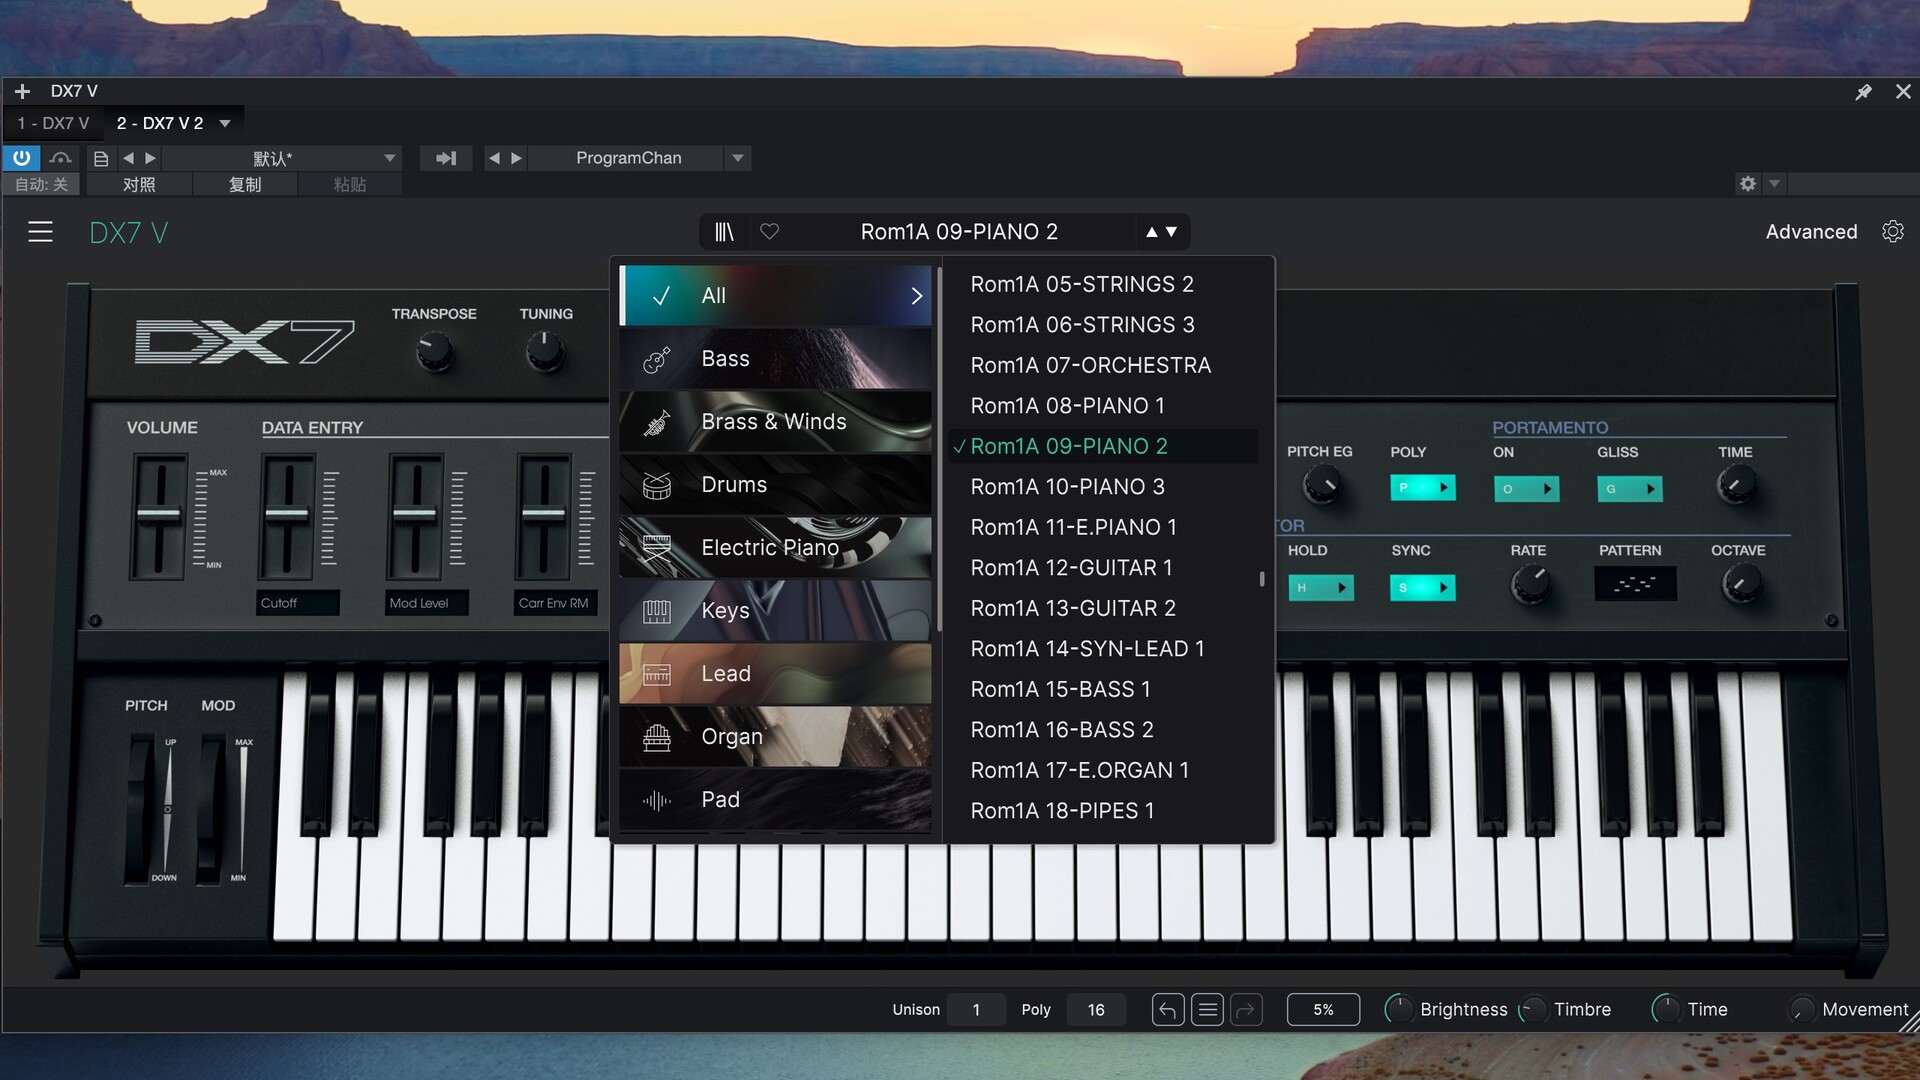The image size is (1920, 1080).
Task: Click the Unison voices value field
Action: (976, 1010)
